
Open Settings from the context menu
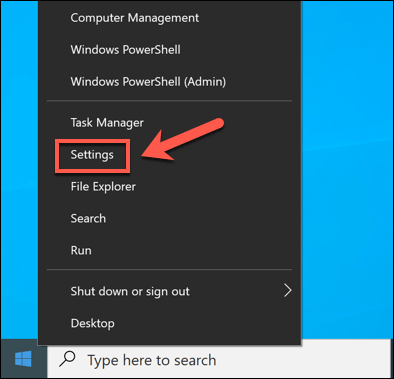pos(169,155)
